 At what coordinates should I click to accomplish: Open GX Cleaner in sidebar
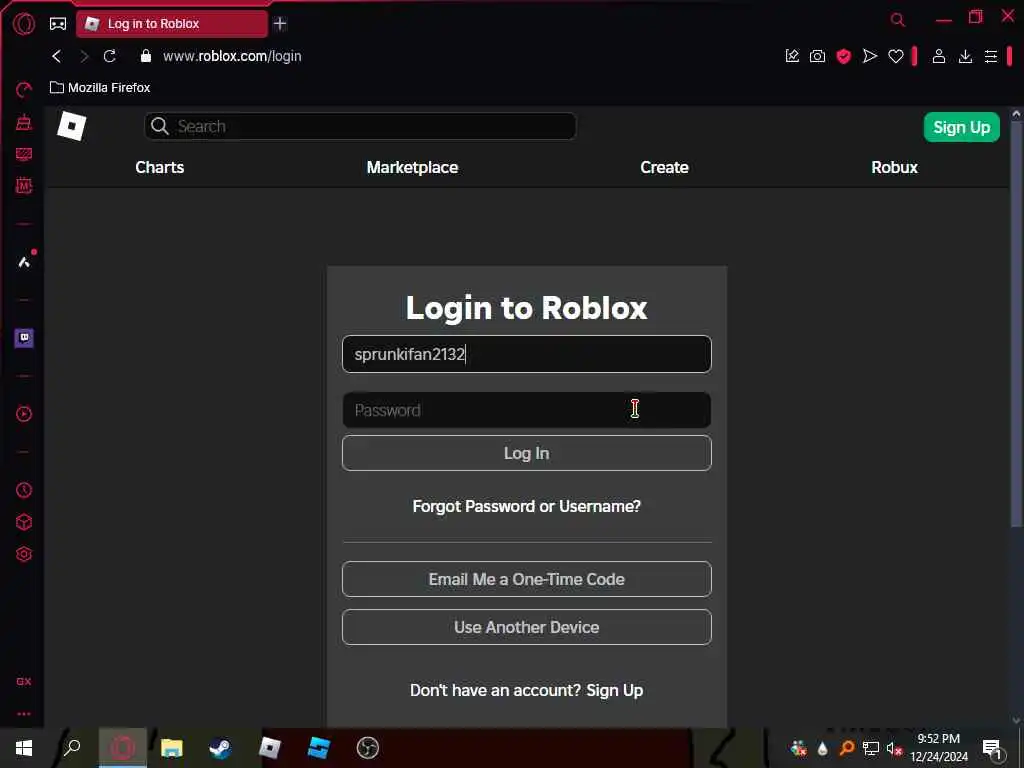pyautogui.click(x=24, y=121)
